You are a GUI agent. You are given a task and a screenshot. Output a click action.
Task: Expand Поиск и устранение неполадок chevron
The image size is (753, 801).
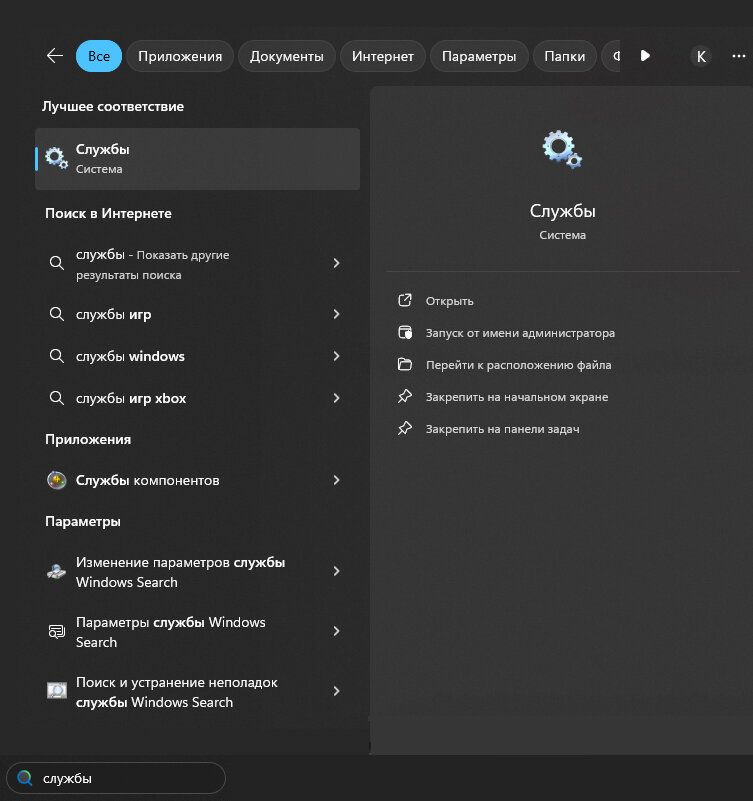(336, 691)
